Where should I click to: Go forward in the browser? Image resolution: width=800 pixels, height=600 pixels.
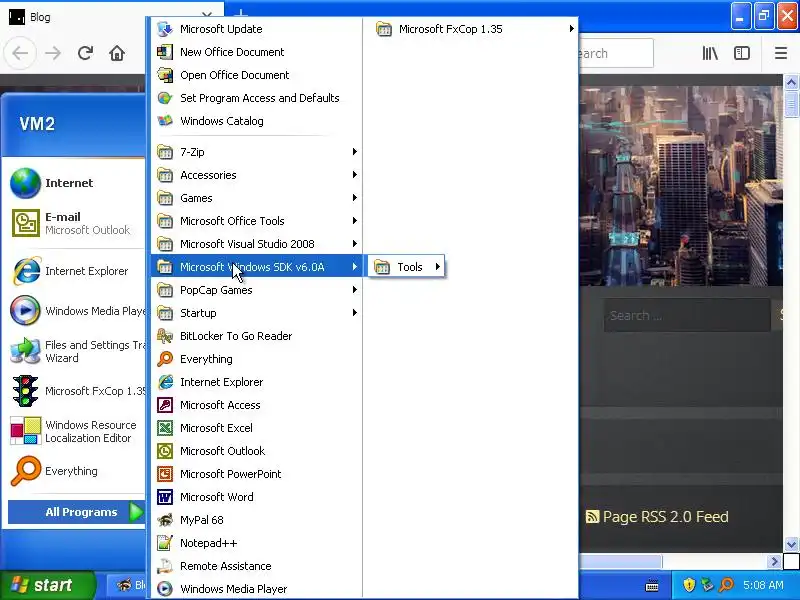(53, 53)
